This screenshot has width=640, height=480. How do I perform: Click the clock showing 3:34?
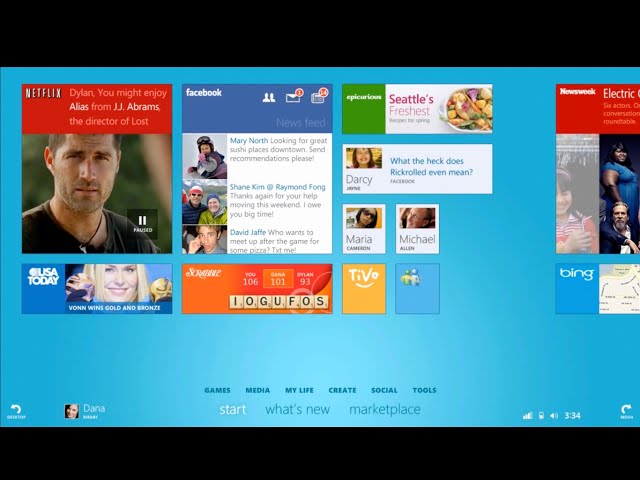tap(572, 416)
